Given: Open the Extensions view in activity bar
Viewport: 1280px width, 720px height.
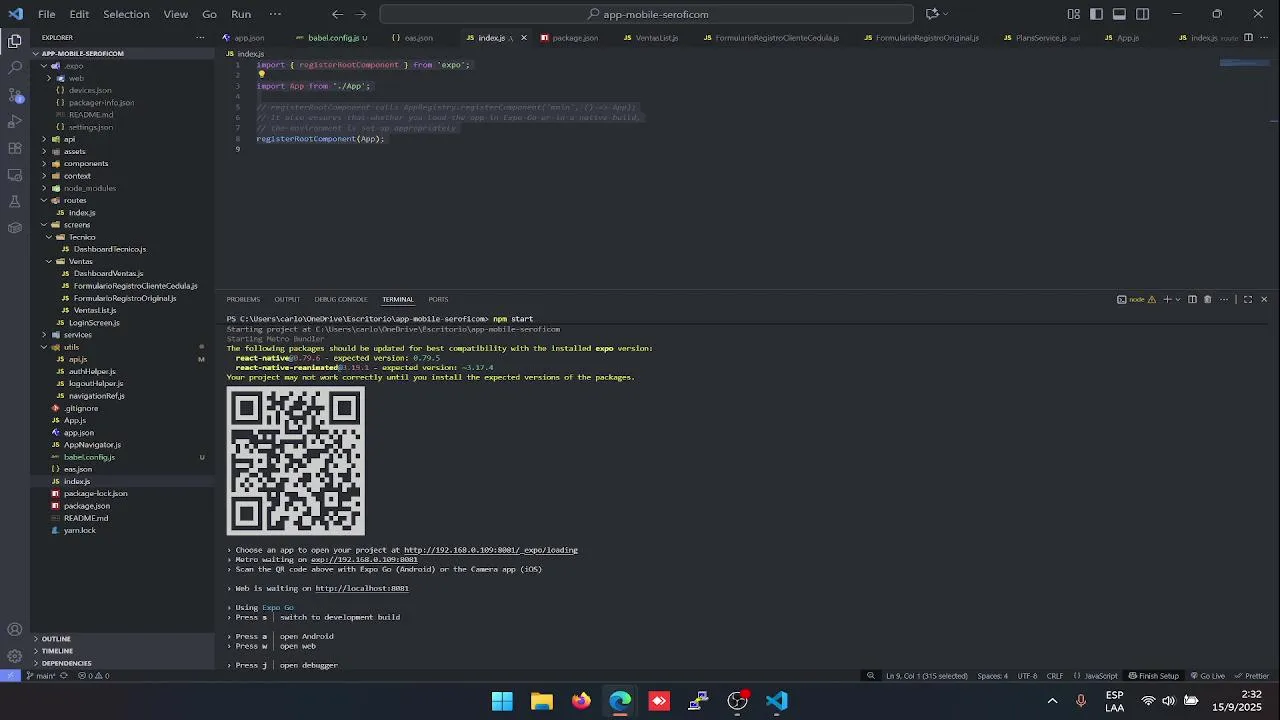Looking at the screenshot, I should [15, 148].
